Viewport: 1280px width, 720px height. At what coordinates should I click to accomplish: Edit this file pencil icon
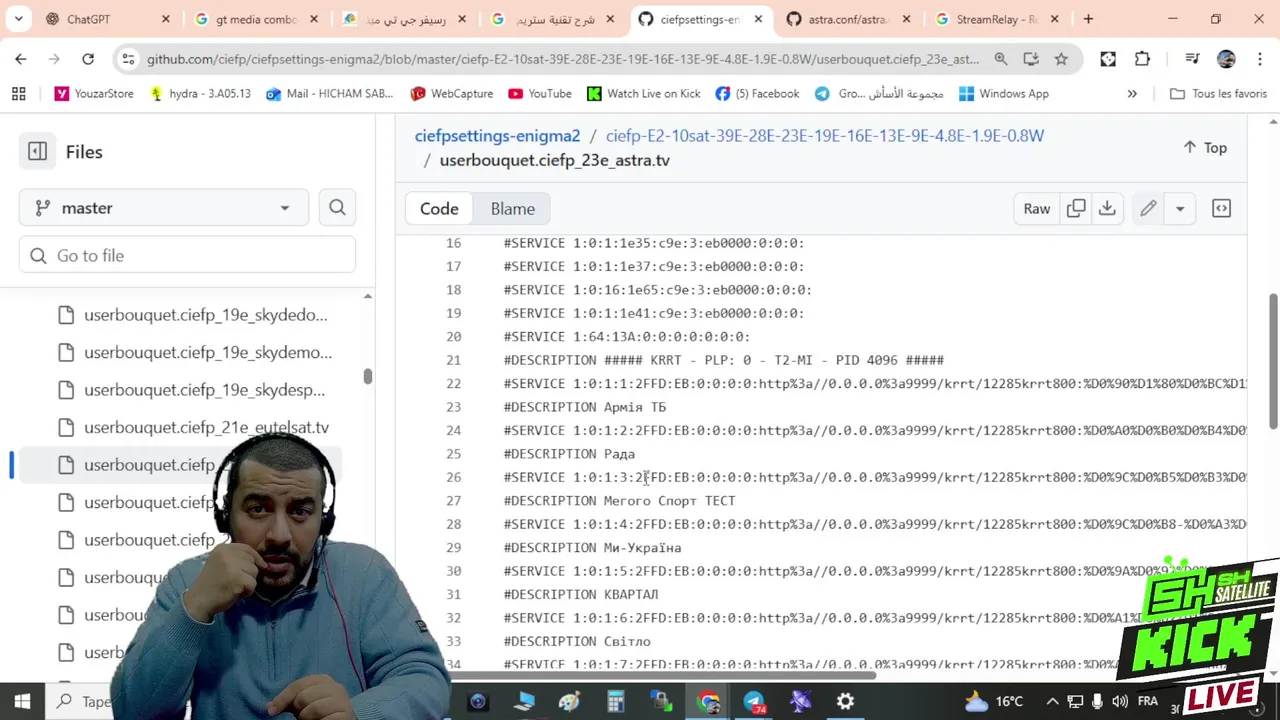tap(1148, 208)
